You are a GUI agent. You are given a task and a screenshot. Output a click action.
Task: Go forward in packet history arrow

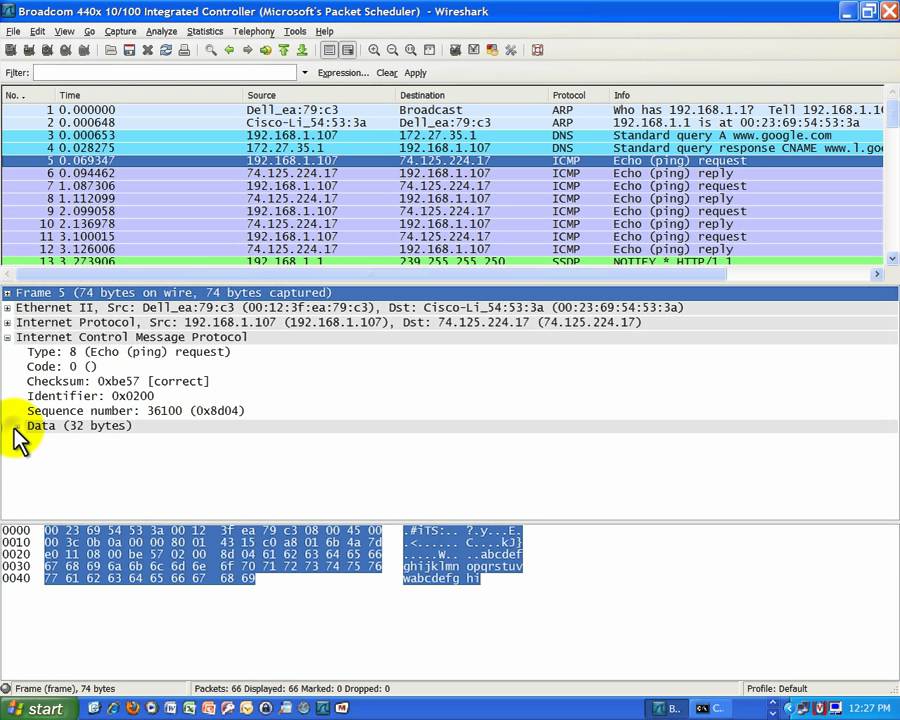pyautogui.click(x=247, y=51)
